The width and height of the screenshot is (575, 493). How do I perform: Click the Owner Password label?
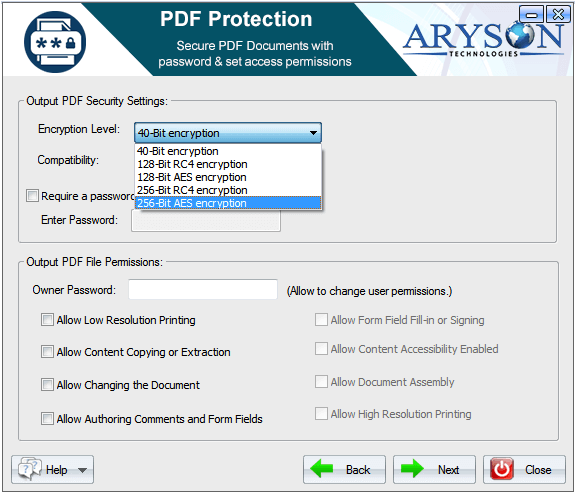(74, 290)
